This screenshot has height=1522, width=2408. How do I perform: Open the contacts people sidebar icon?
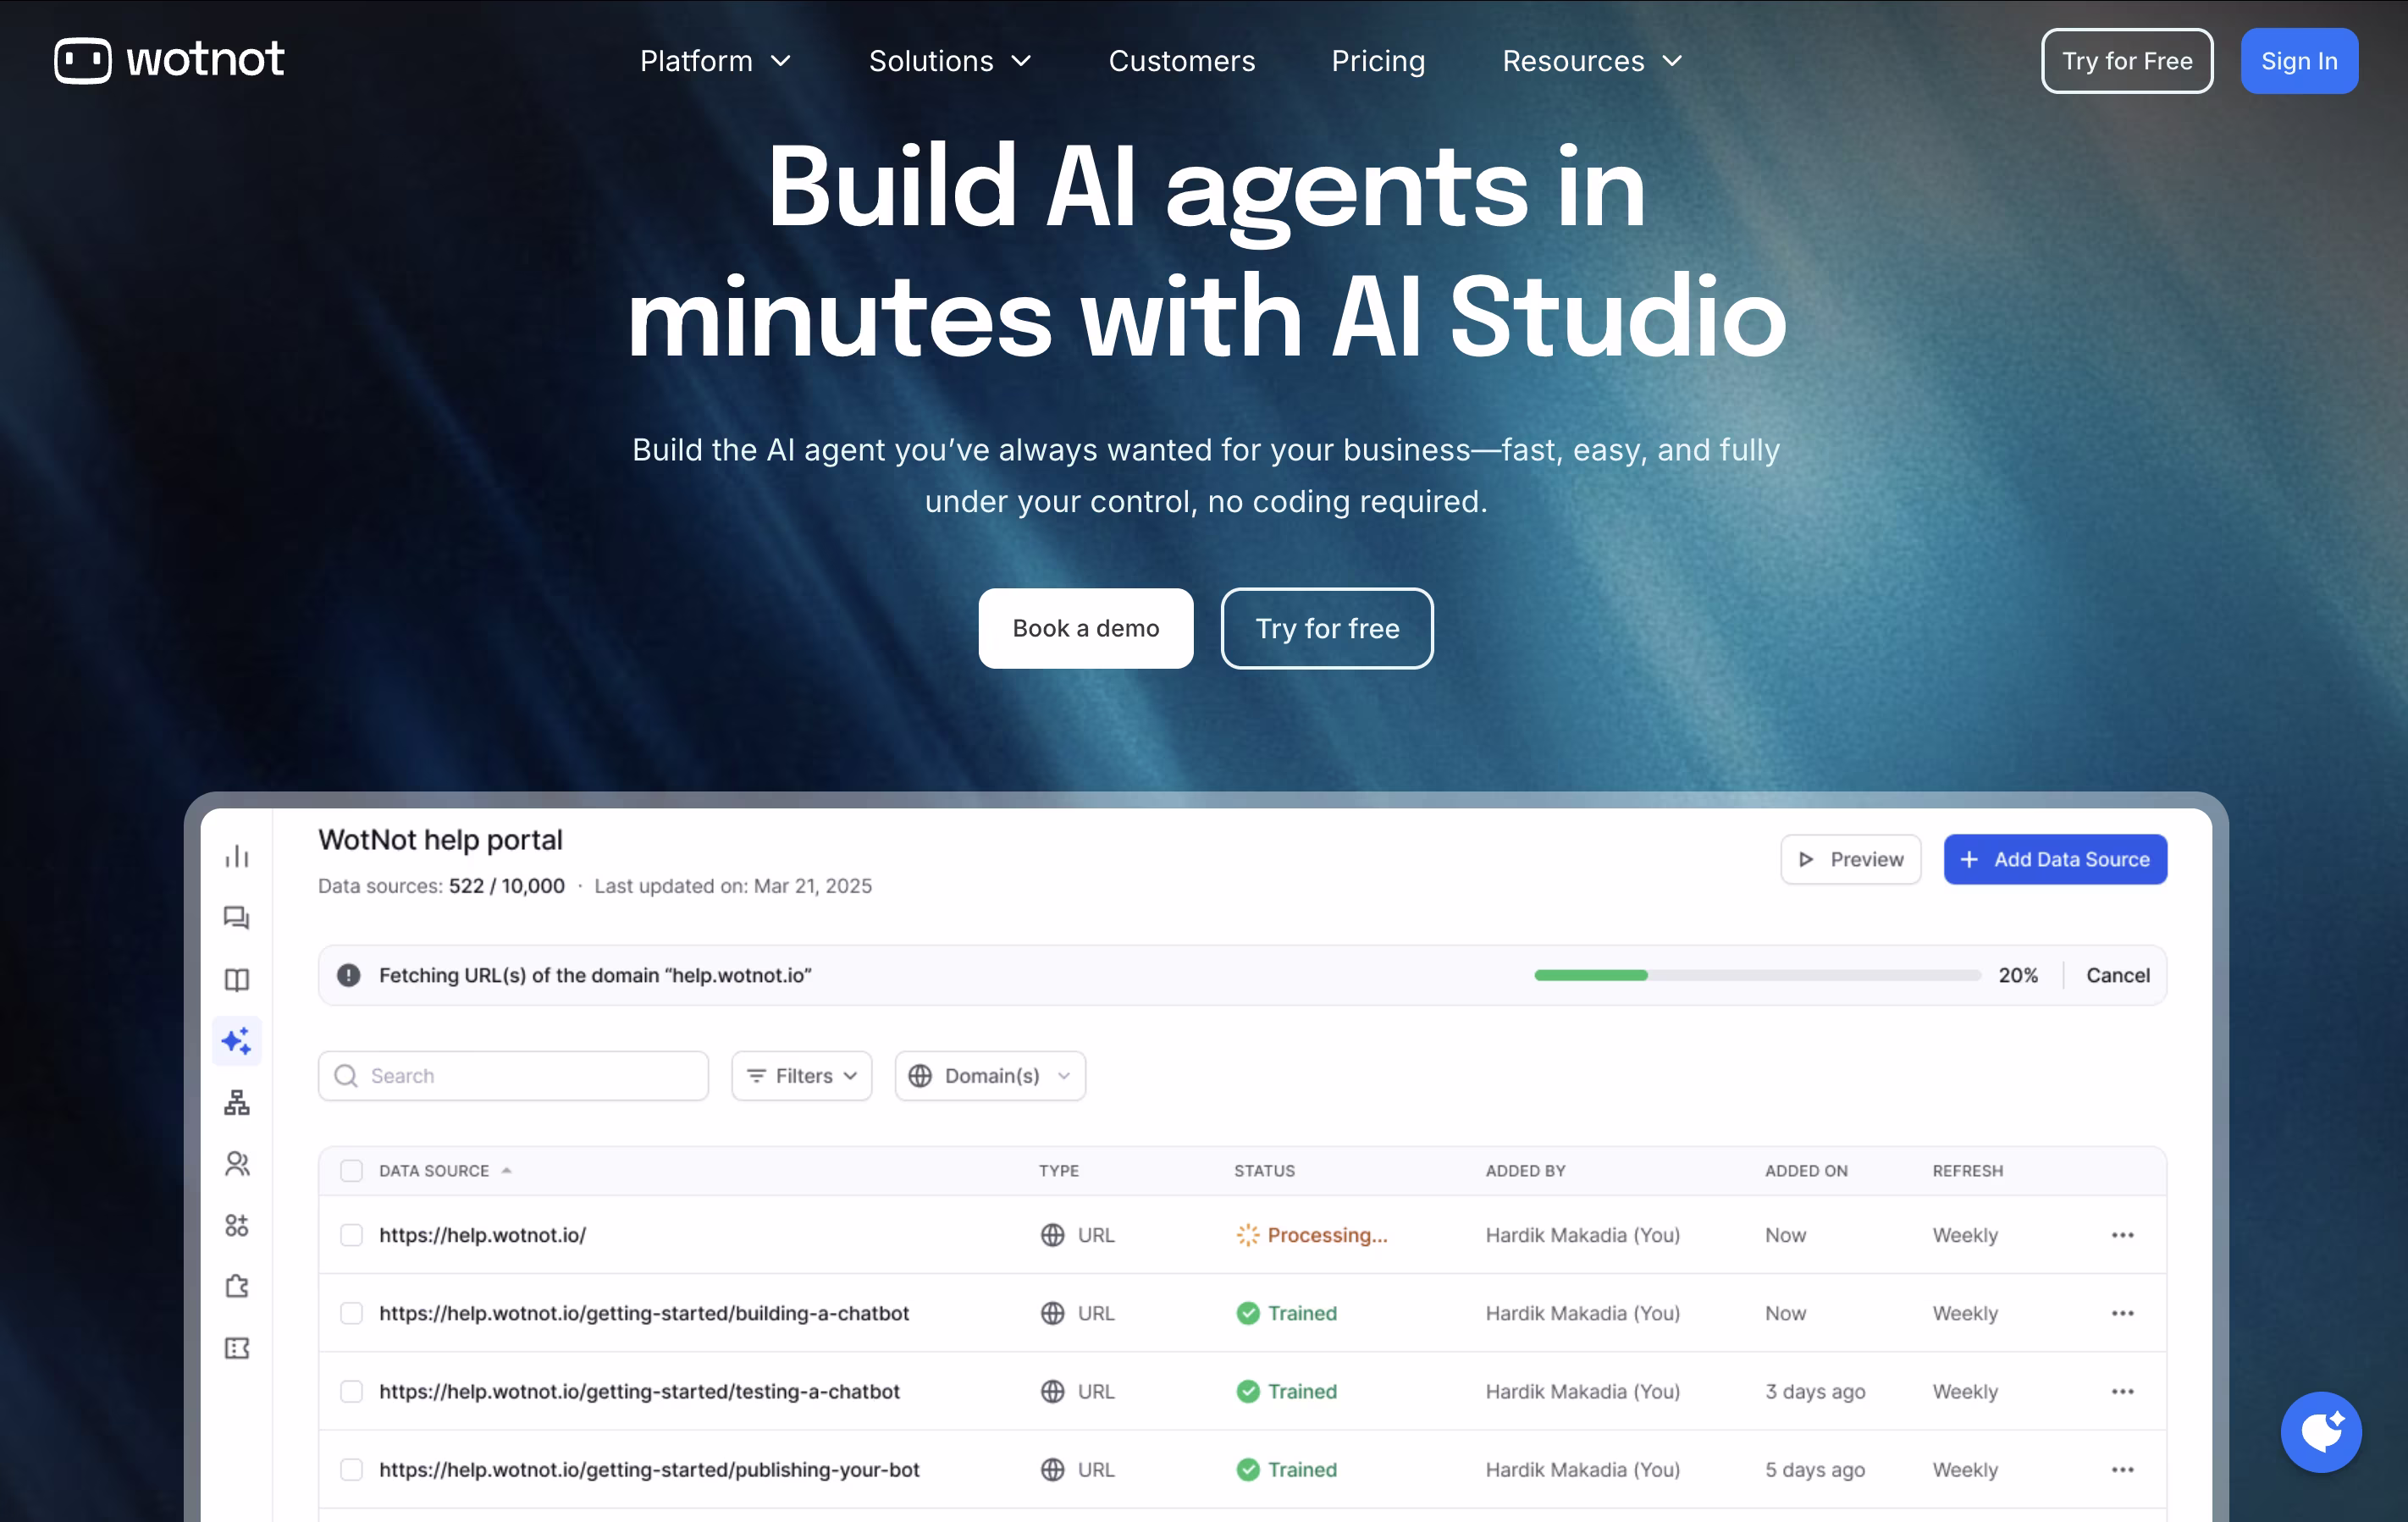237,1164
